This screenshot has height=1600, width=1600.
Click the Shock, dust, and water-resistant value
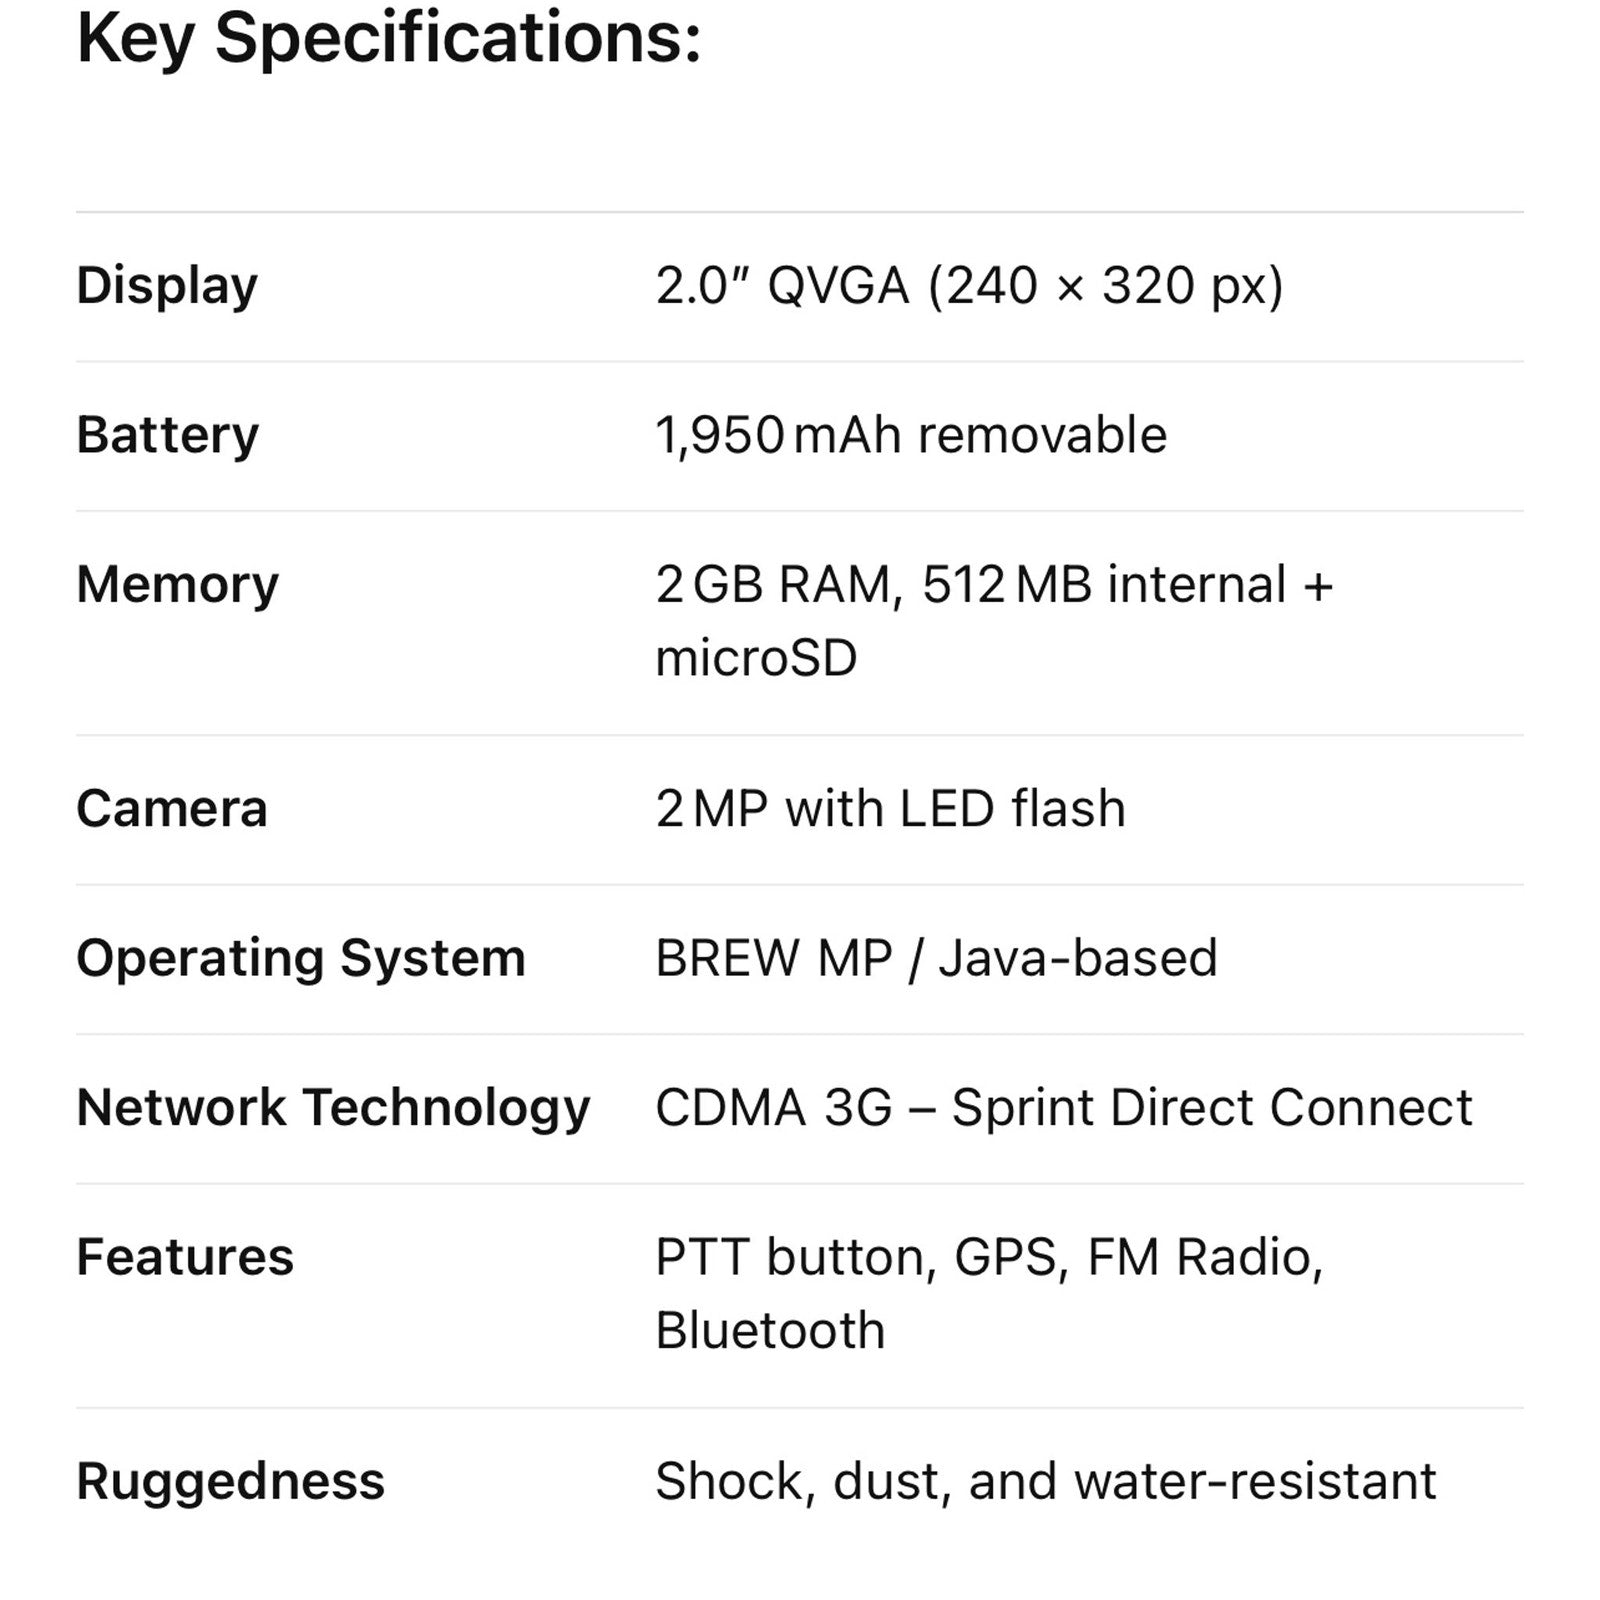pos(1045,1482)
